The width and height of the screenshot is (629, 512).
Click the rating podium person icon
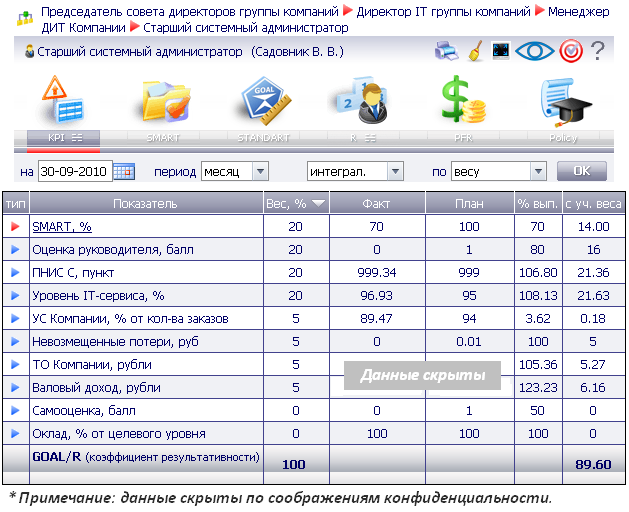(x=362, y=100)
